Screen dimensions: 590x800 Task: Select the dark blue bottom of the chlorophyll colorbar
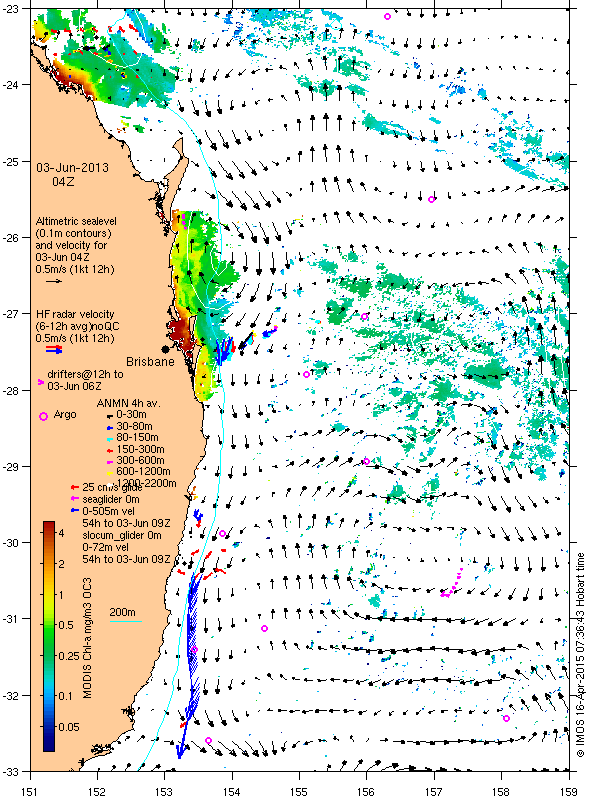click(x=49, y=745)
